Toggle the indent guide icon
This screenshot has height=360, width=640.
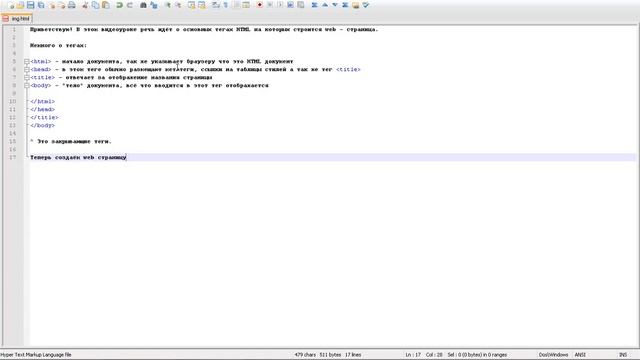236,5
